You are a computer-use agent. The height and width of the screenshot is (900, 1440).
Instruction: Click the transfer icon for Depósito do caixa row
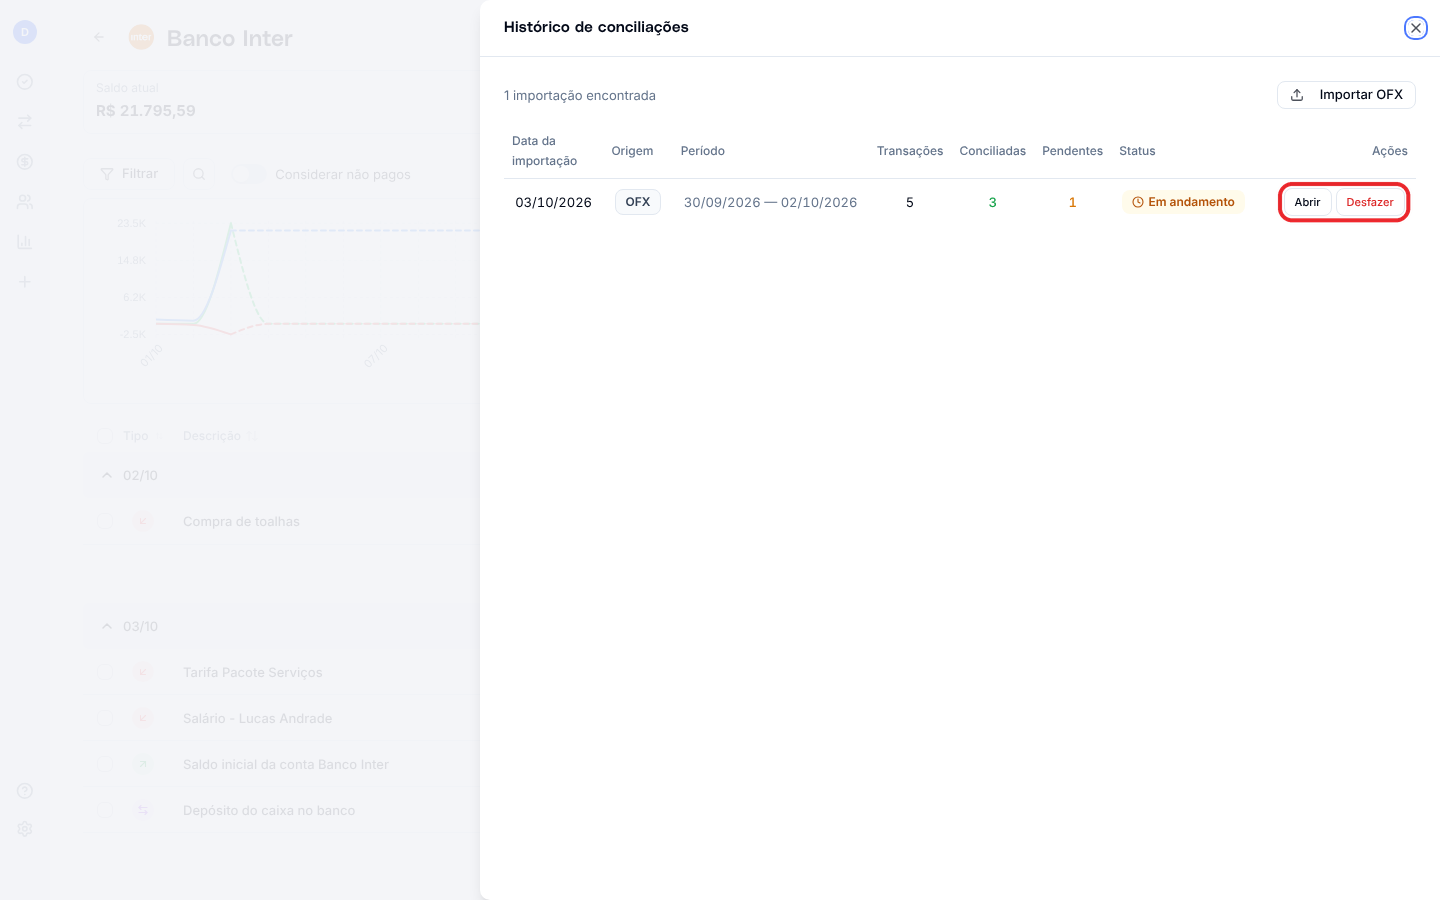143,810
